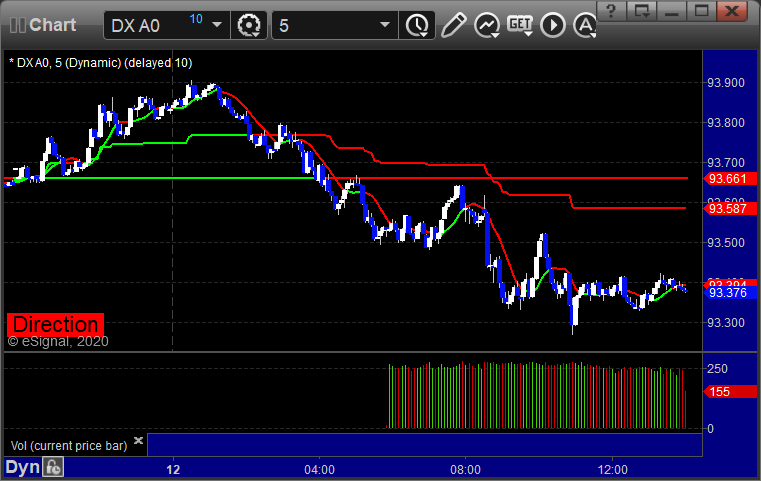Image resolution: width=761 pixels, height=481 pixels.
Task: Click the 08:00 time axis label
Action: point(465,470)
